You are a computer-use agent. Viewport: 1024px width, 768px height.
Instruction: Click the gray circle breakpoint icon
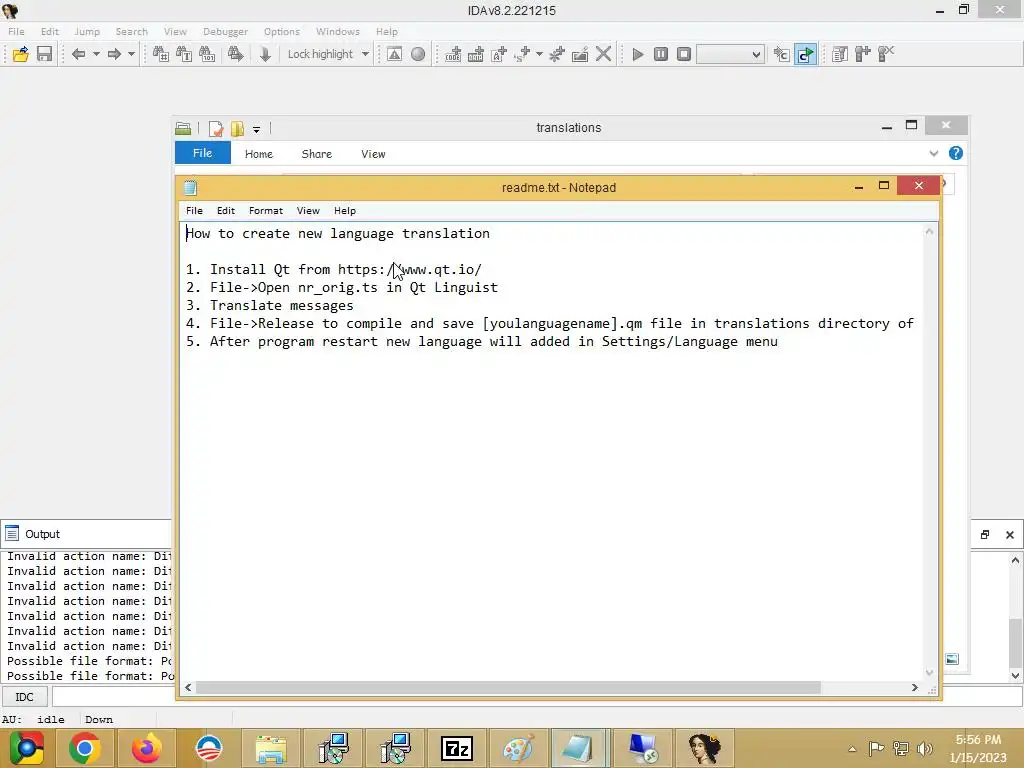pos(418,54)
